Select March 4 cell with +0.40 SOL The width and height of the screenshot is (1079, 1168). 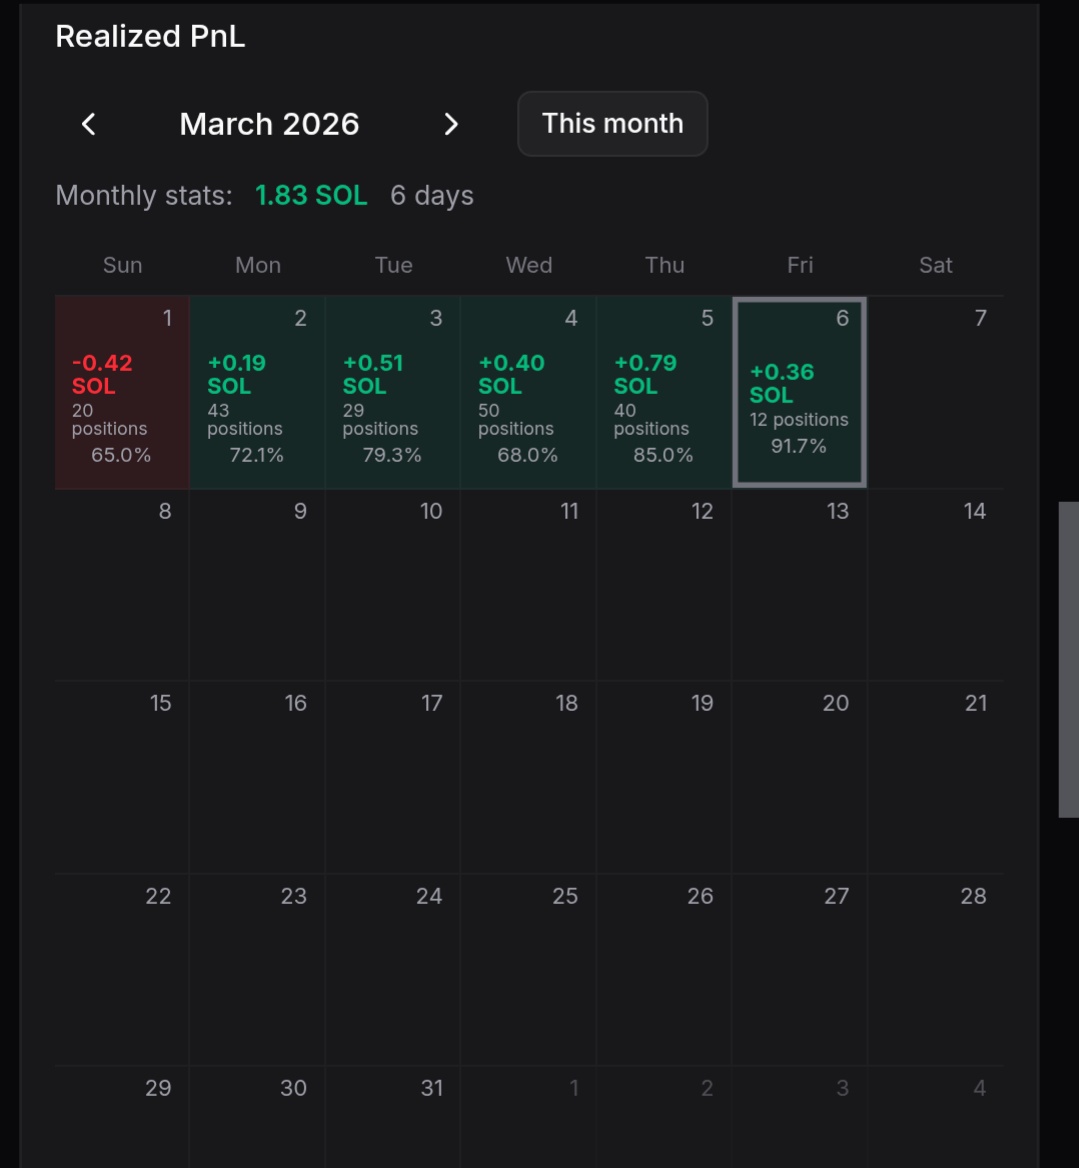point(529,392)
